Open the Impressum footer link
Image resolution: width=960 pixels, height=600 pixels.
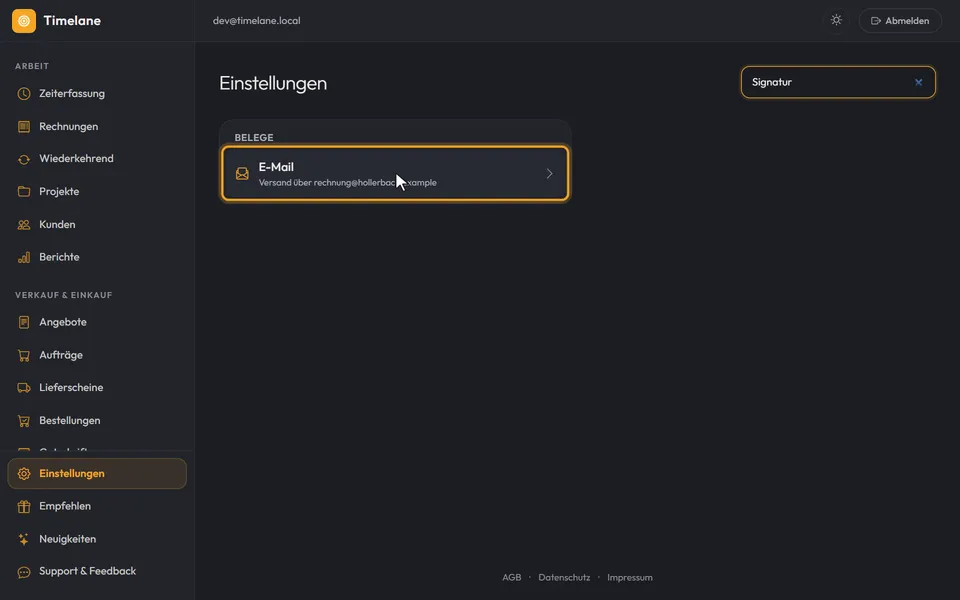pos(630,577)
